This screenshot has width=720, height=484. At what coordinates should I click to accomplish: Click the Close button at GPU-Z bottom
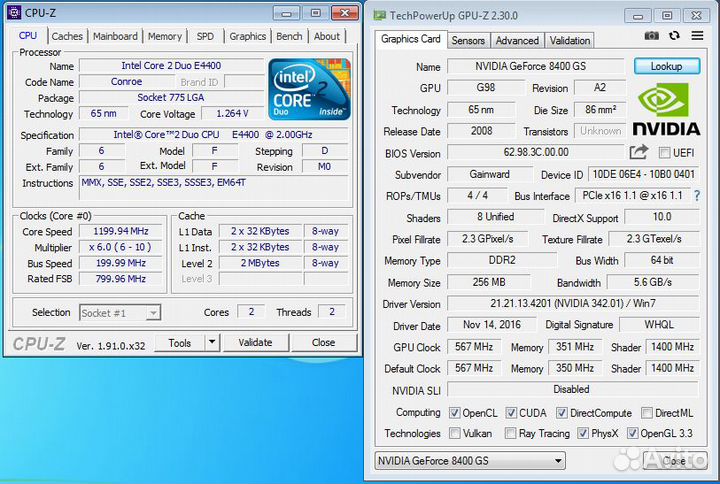[674, 461]
